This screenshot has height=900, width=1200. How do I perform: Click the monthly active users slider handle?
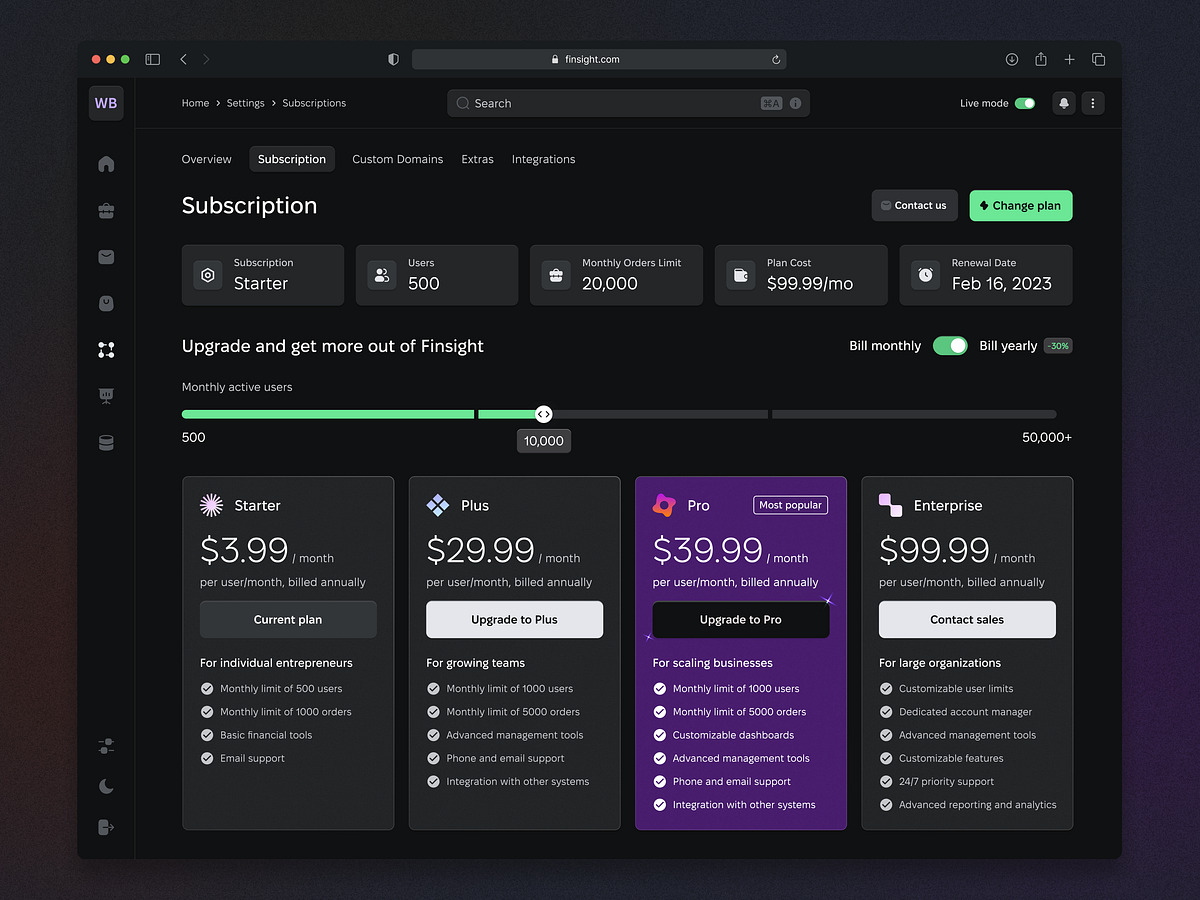click(x=543, y=414)
